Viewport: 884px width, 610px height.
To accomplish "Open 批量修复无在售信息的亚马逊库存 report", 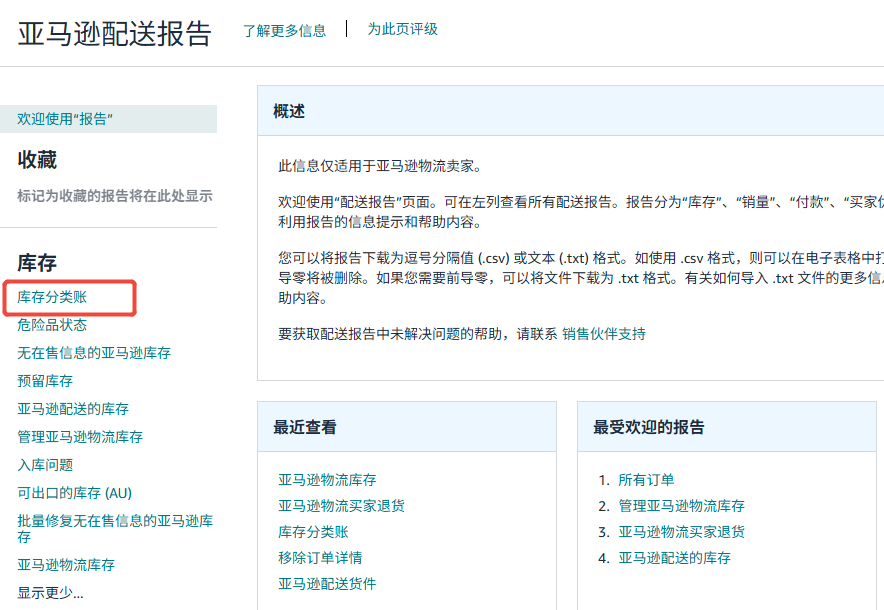I will click(115, 529).
